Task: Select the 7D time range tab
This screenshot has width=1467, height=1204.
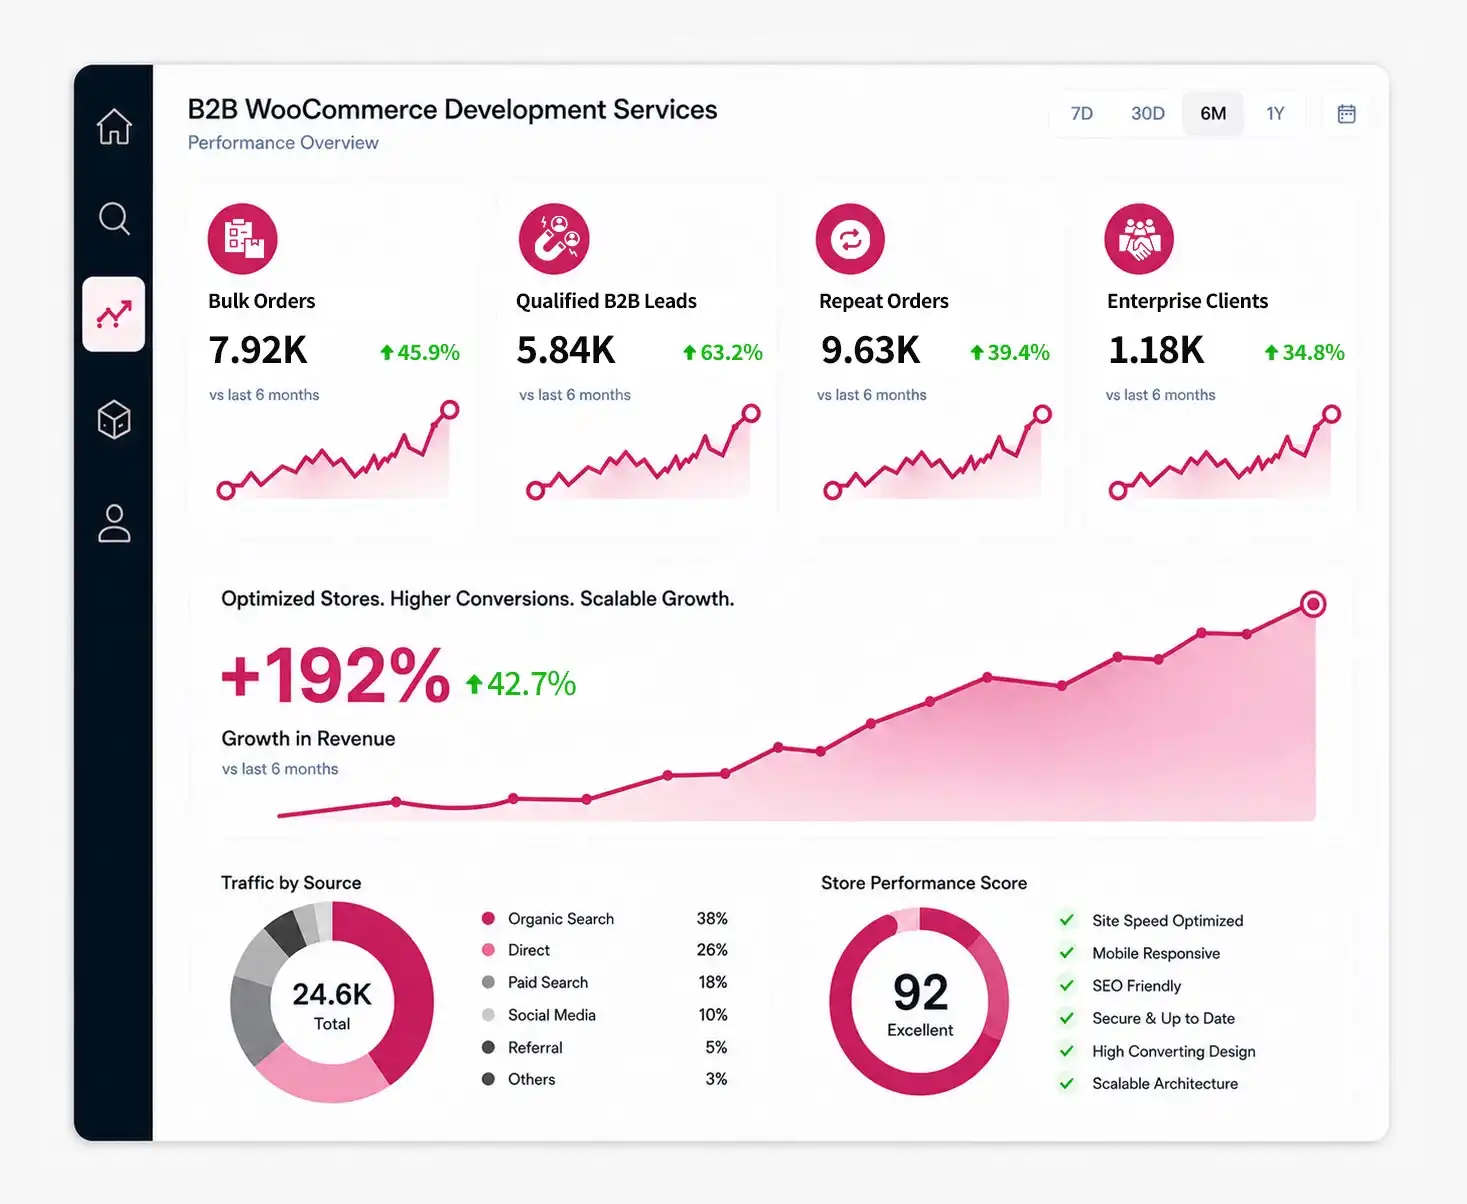Action: coord(1082,113)
